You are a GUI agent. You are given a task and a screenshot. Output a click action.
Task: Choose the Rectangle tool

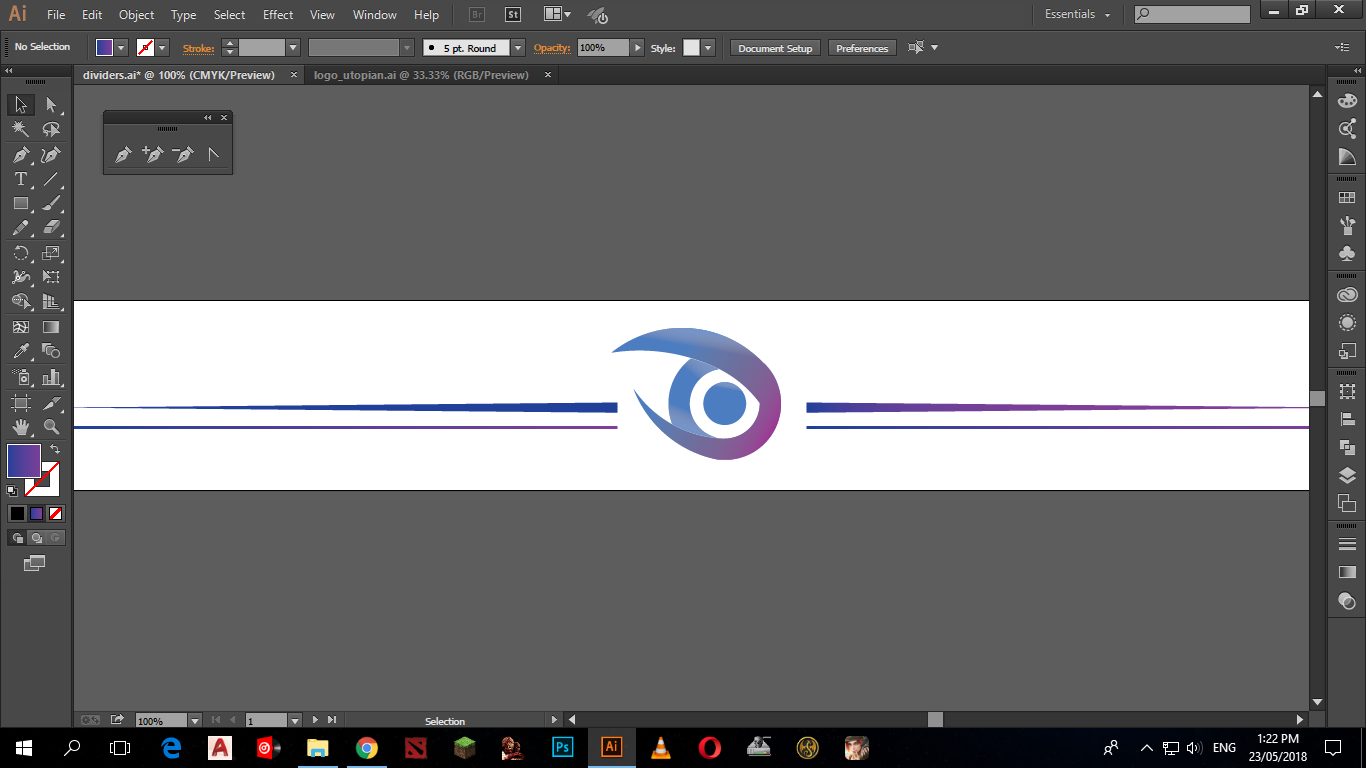(x=20, y=203)
